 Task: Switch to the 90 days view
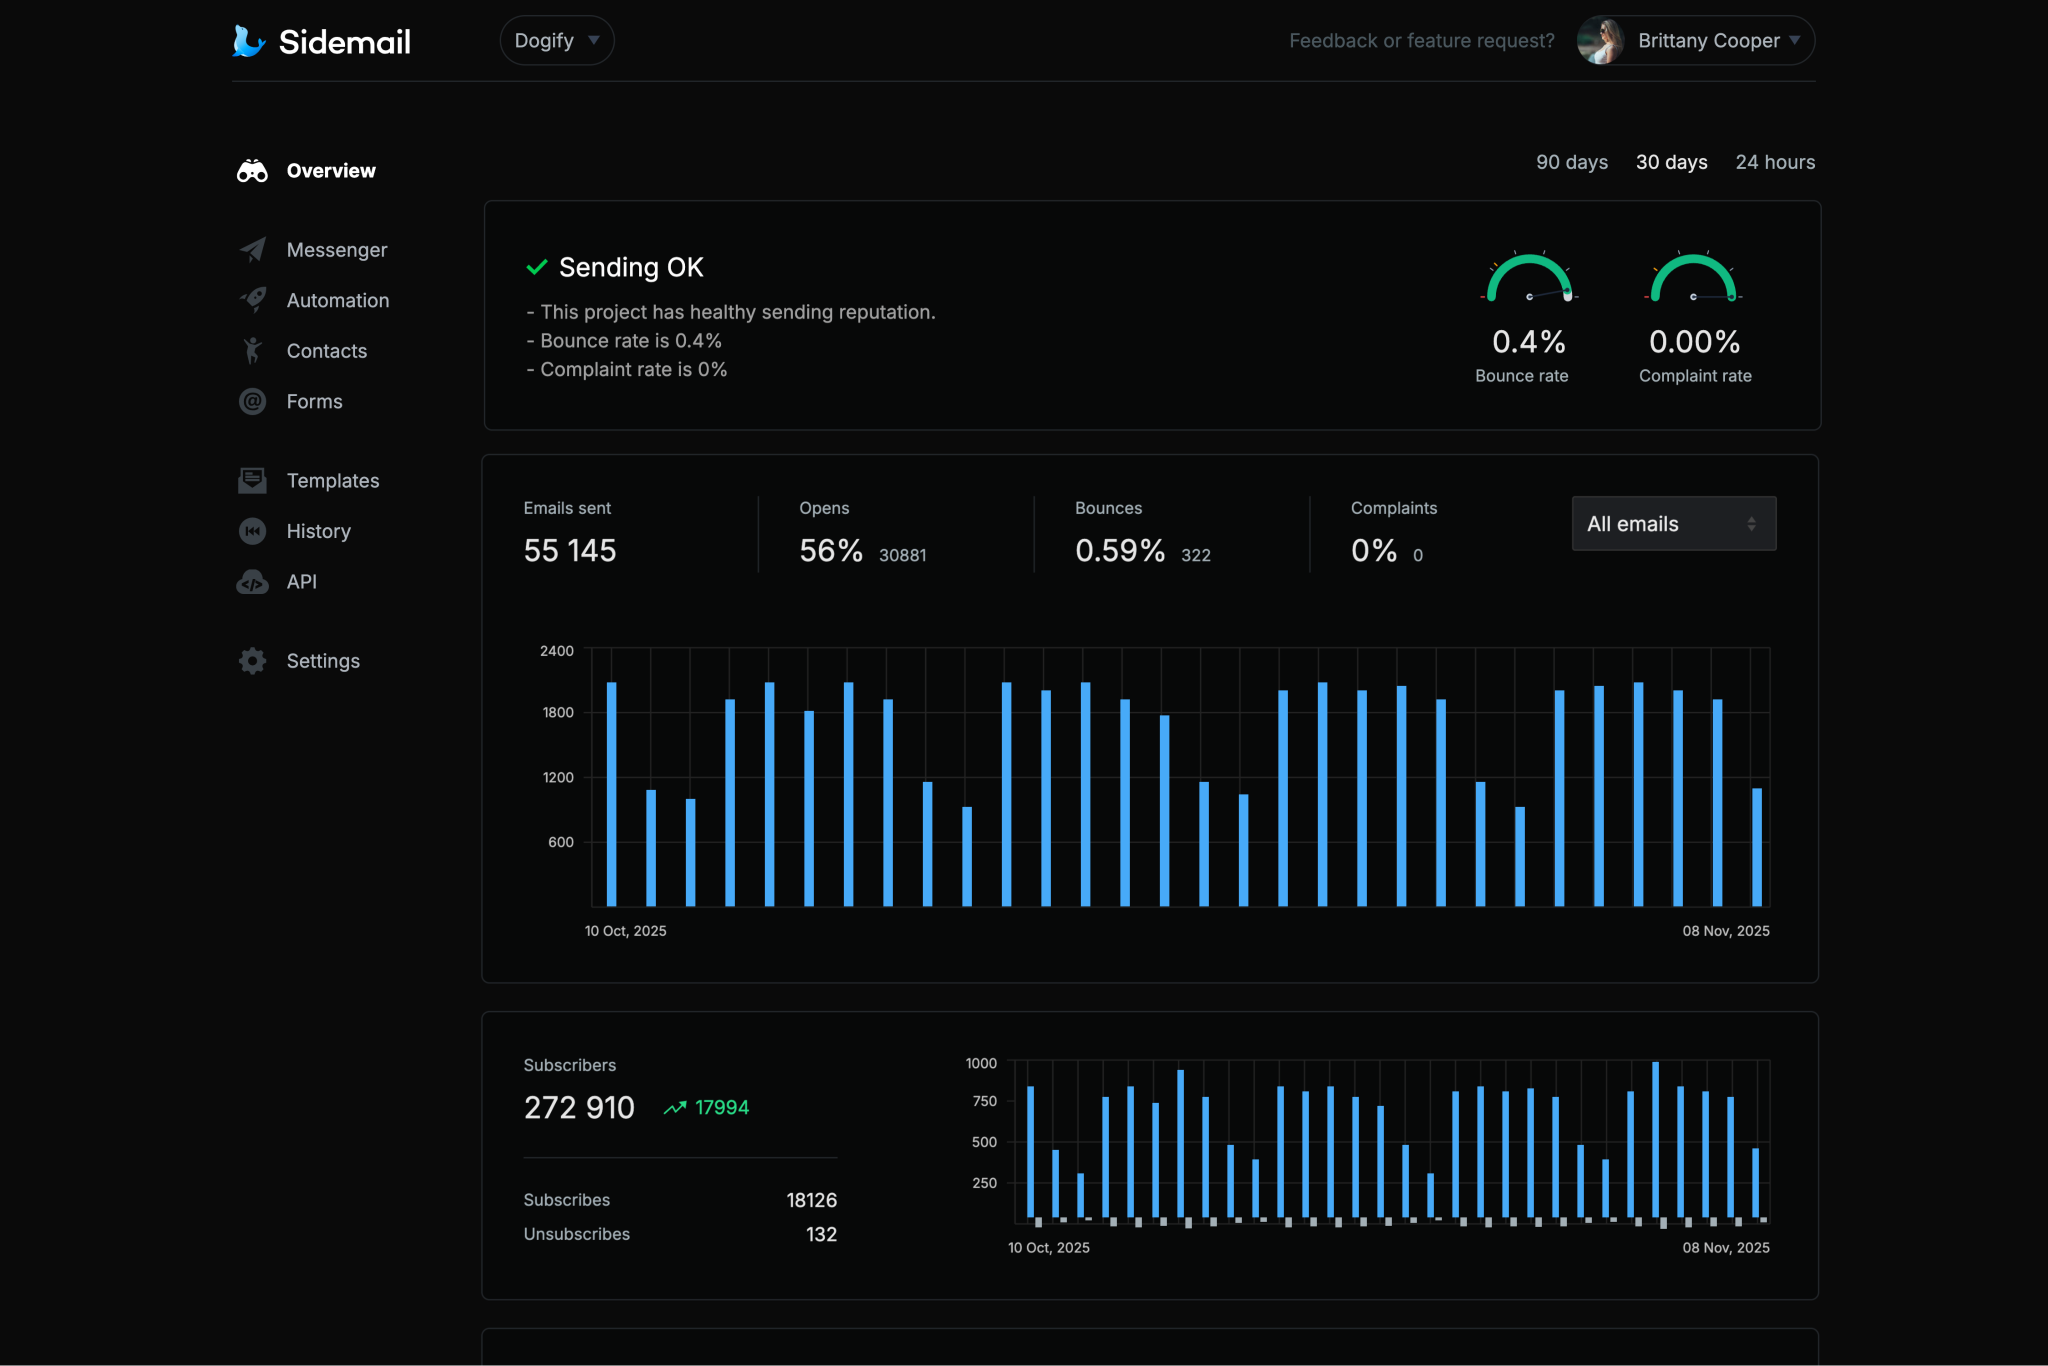click(1571, 162)
